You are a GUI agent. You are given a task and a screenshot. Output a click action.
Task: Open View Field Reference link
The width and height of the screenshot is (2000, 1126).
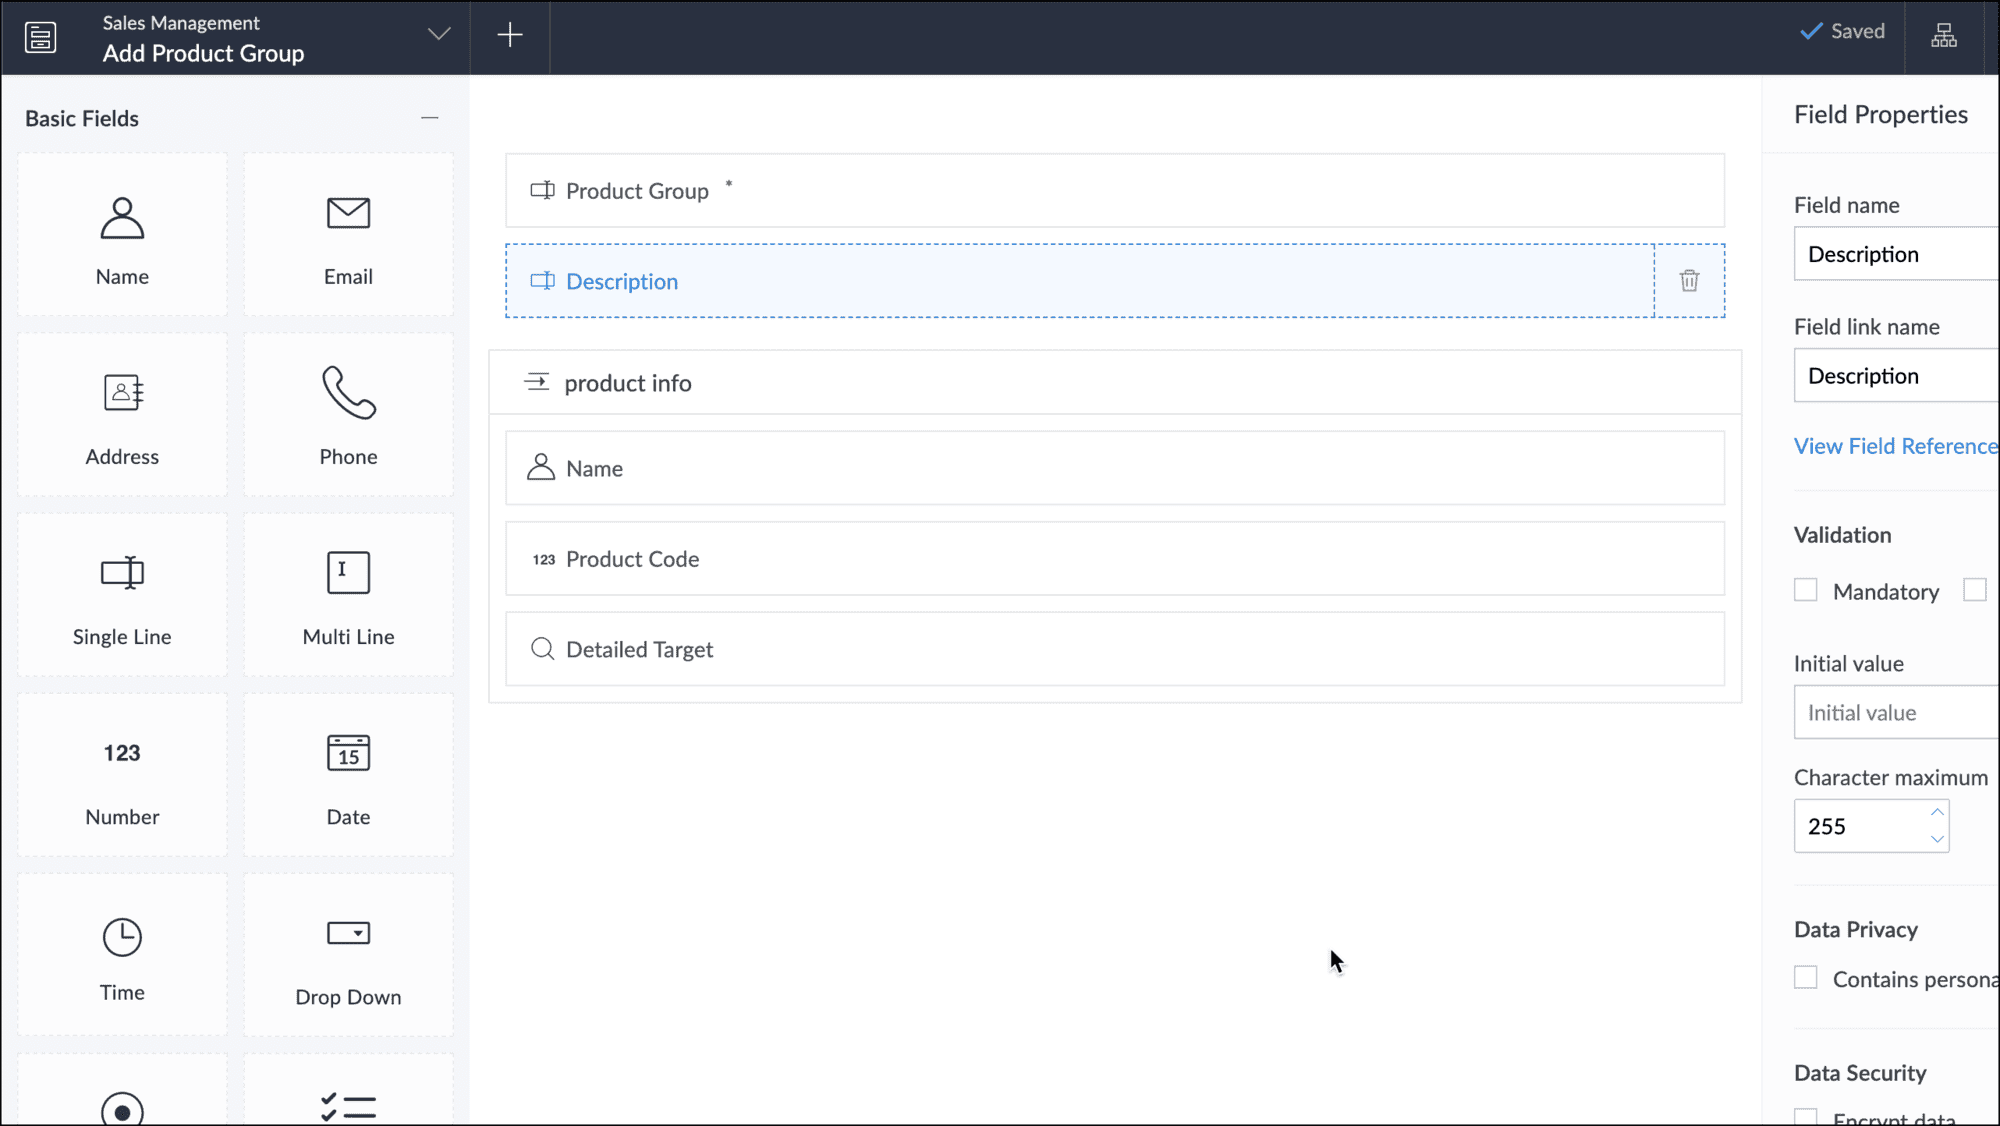1894,446
